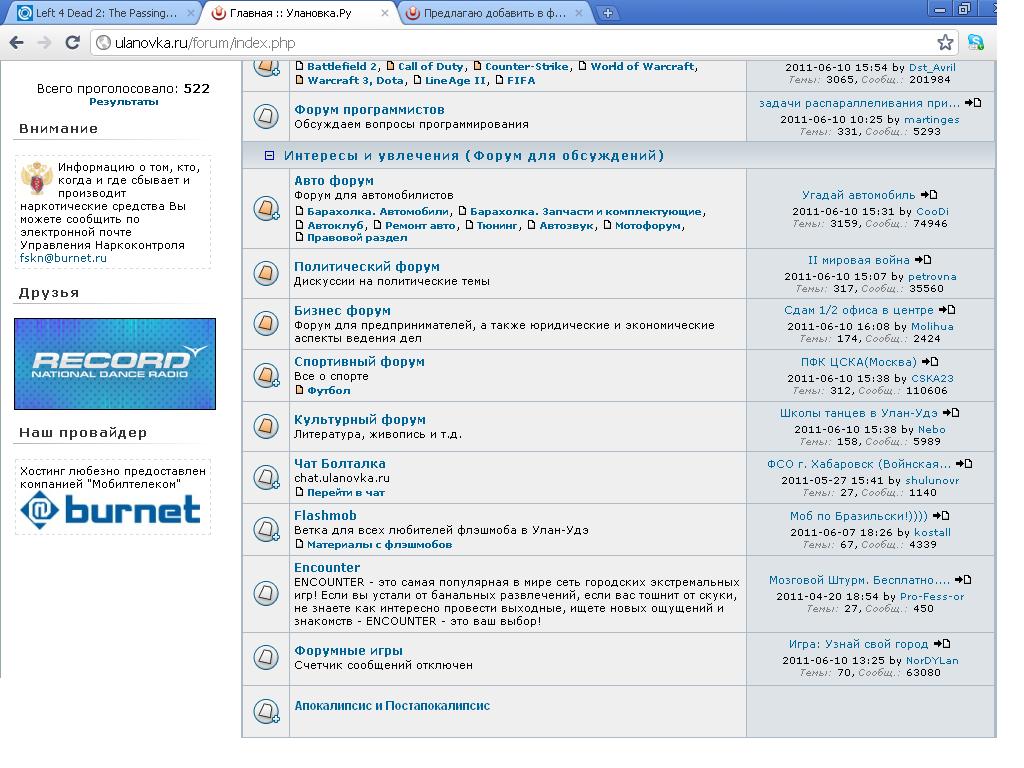Click the address bar URL field
The image size is (1024, 768).
tap(500, 43)
